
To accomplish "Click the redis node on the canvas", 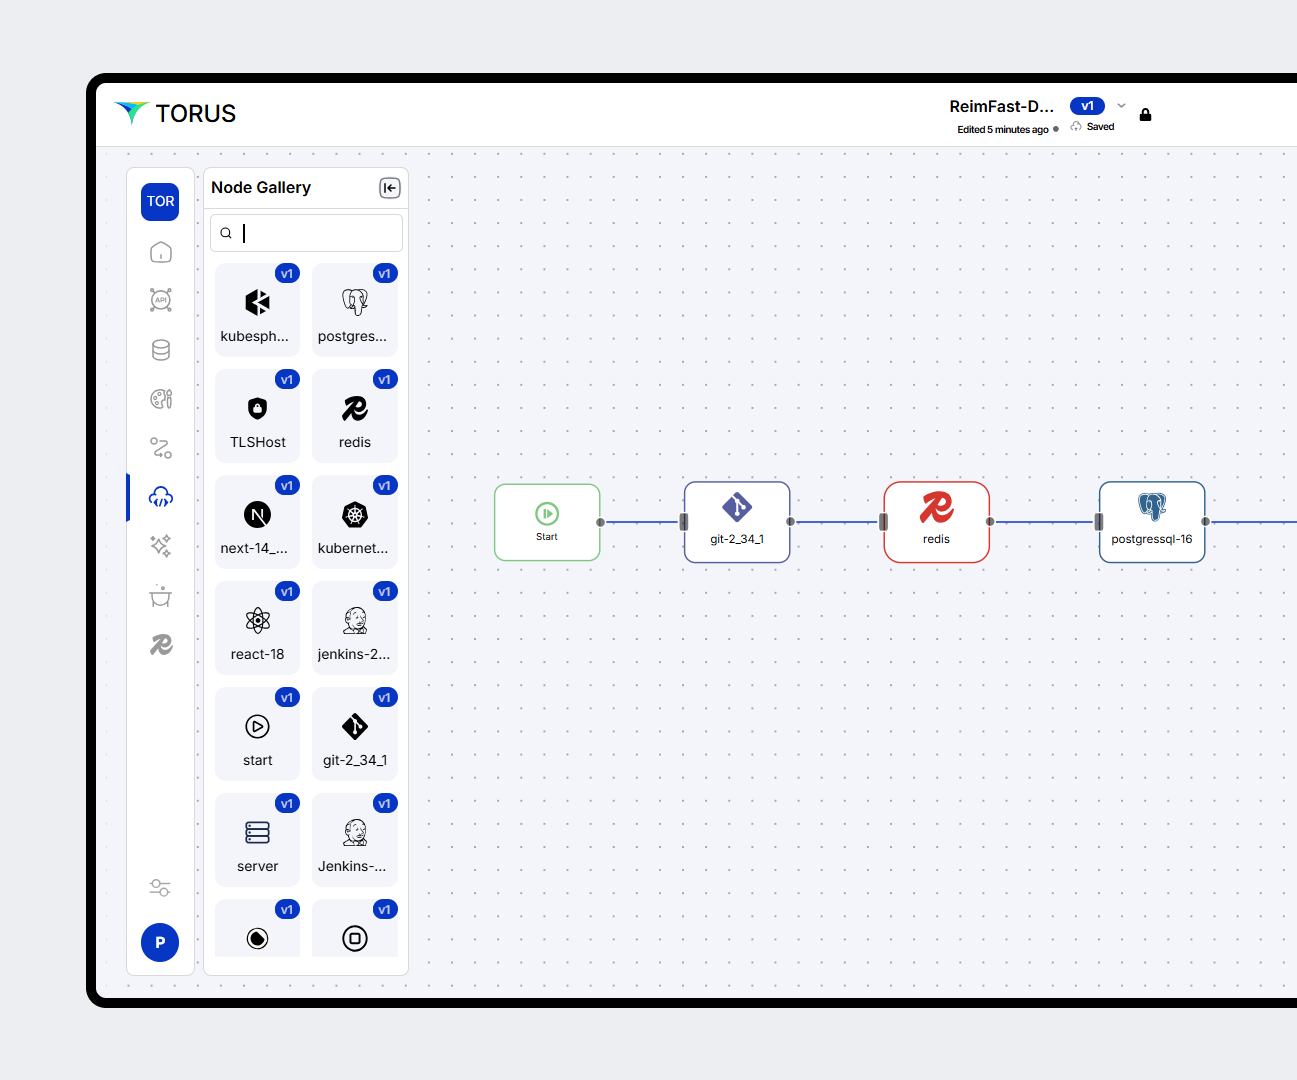I will click(x=936, y=521).
